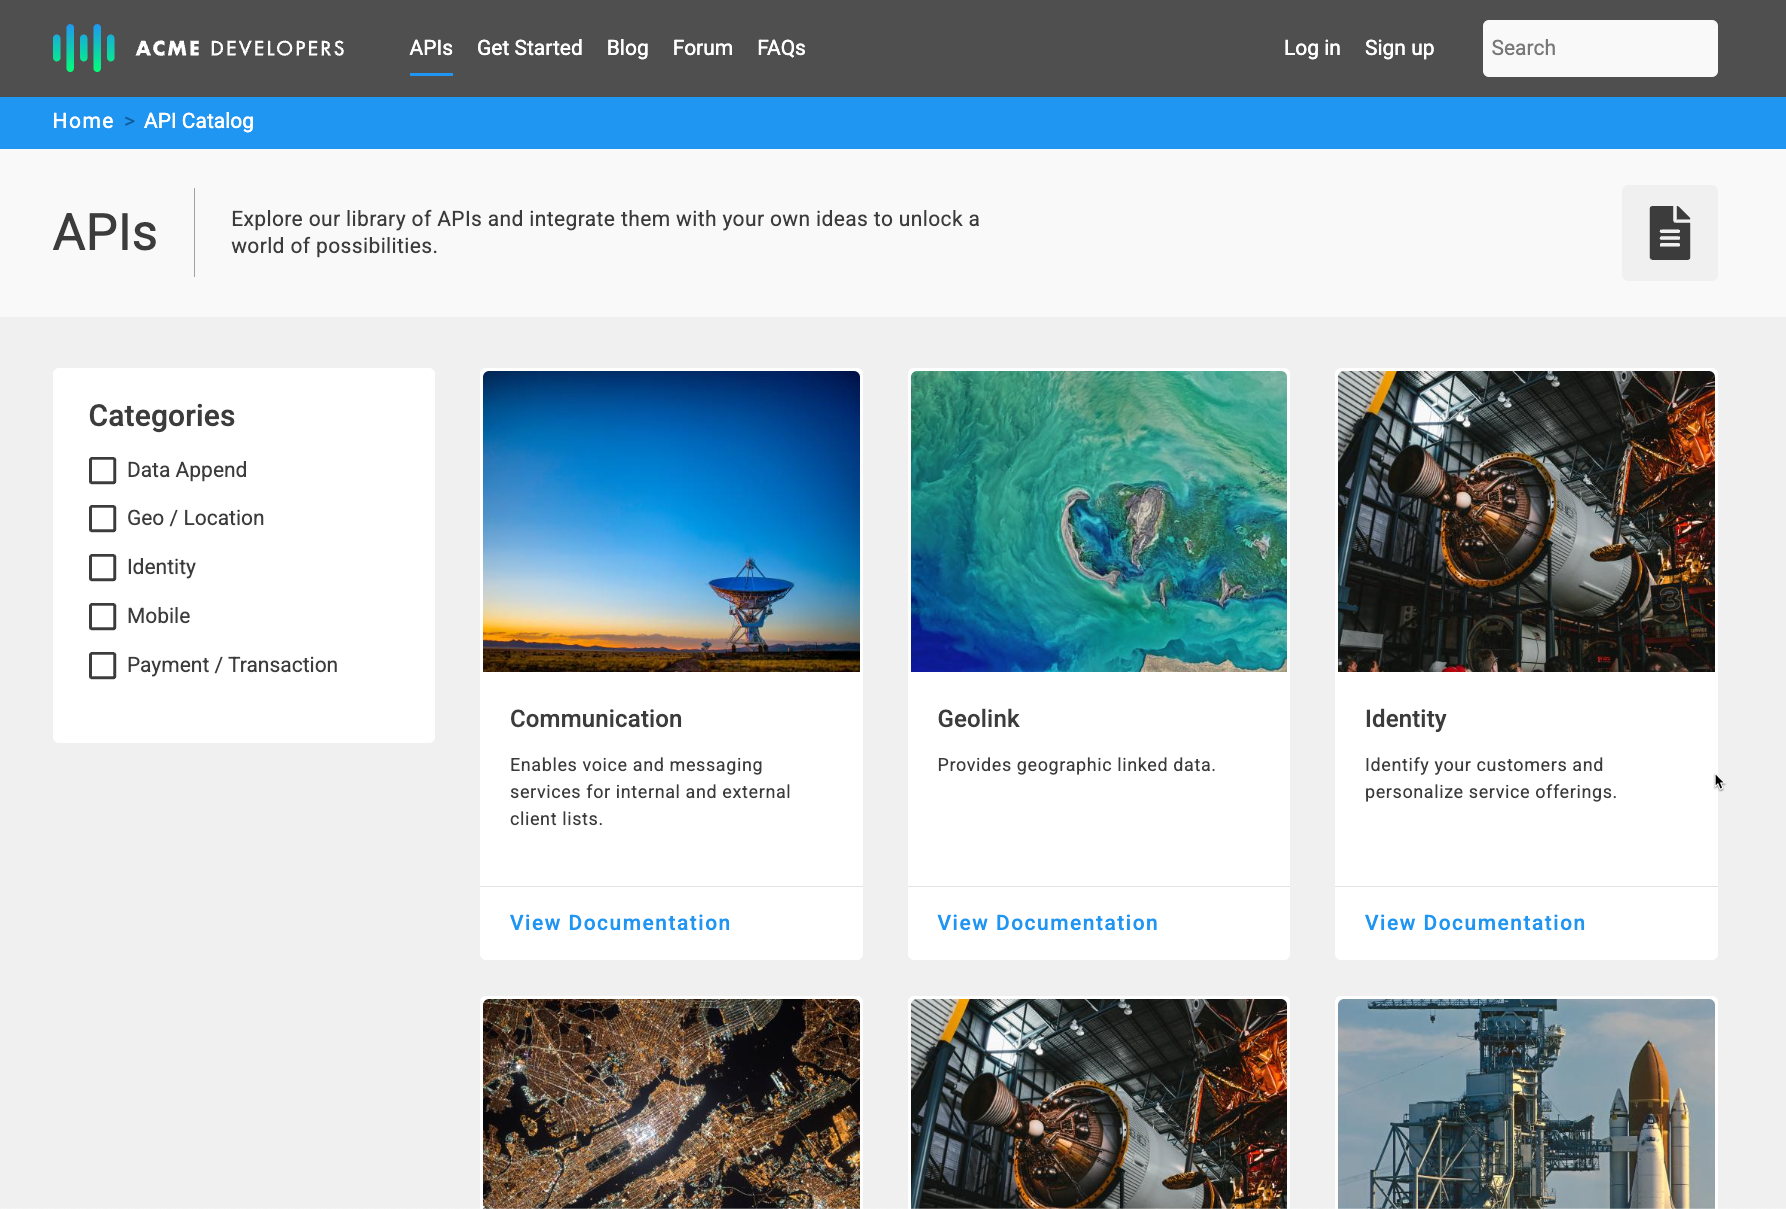Open the Communication satellite dish image
1786x1209 pixels.
[x=671, y=521]
